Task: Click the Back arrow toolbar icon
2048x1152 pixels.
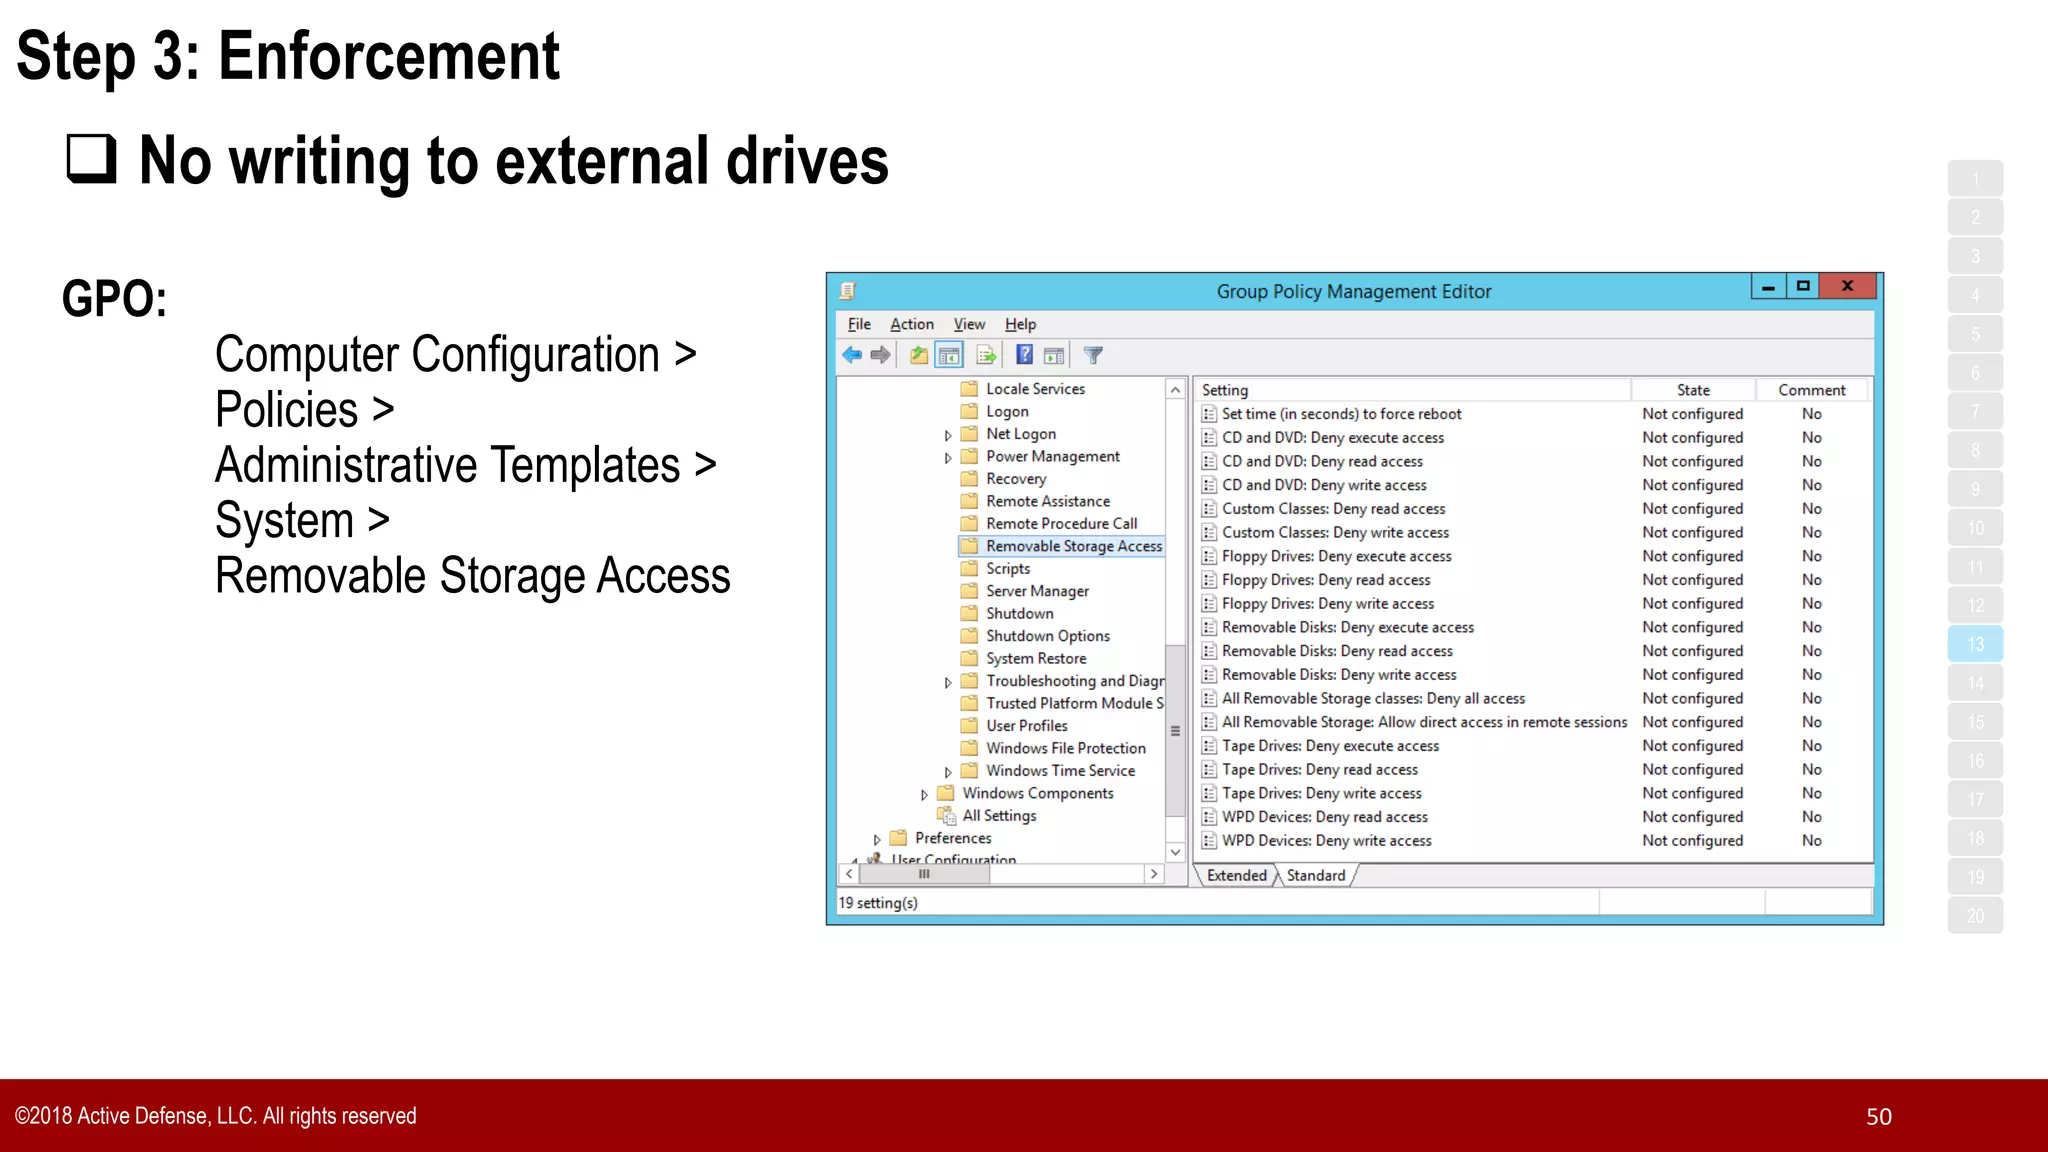Action: tap(852, 355)
